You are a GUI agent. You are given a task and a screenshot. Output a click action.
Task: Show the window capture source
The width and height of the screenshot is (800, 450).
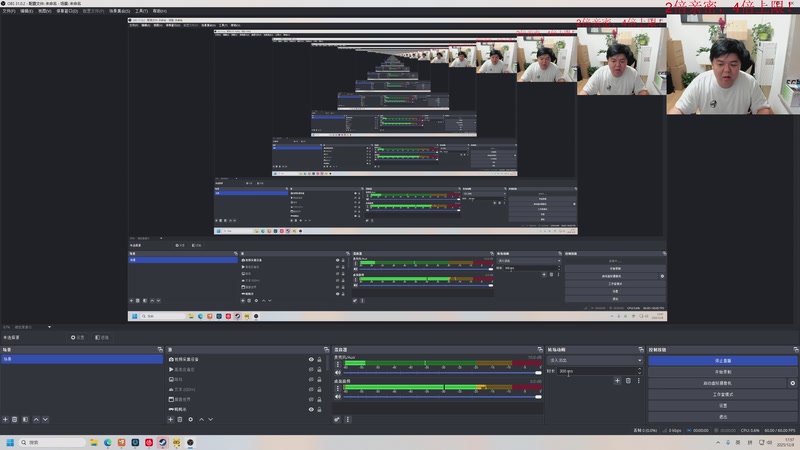click(x=311, y=399)
